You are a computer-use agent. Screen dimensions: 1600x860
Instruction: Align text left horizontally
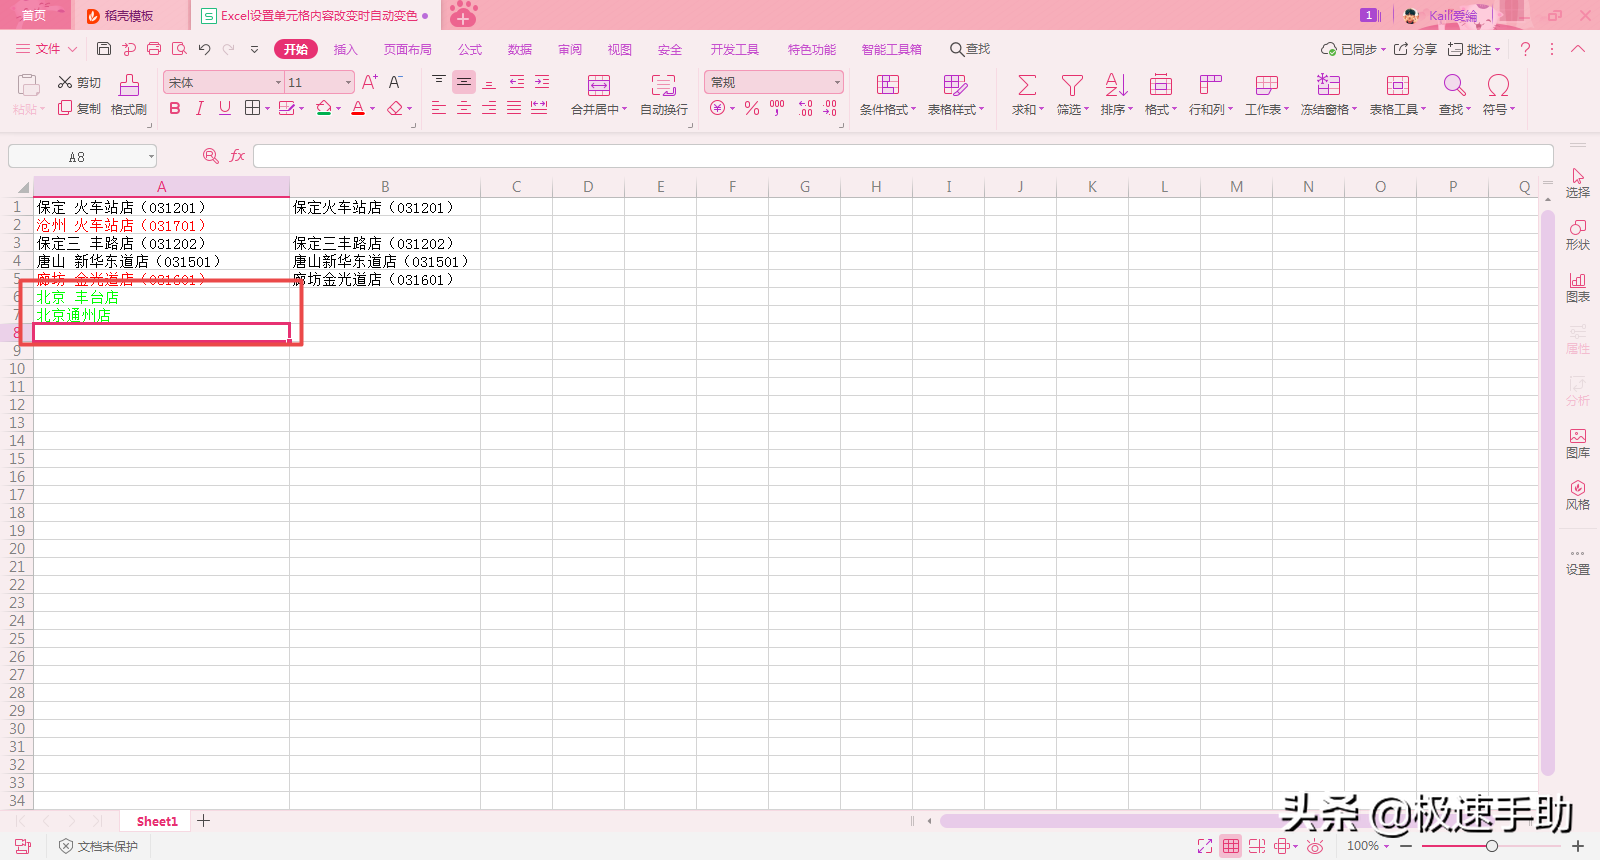pos(439,108)
